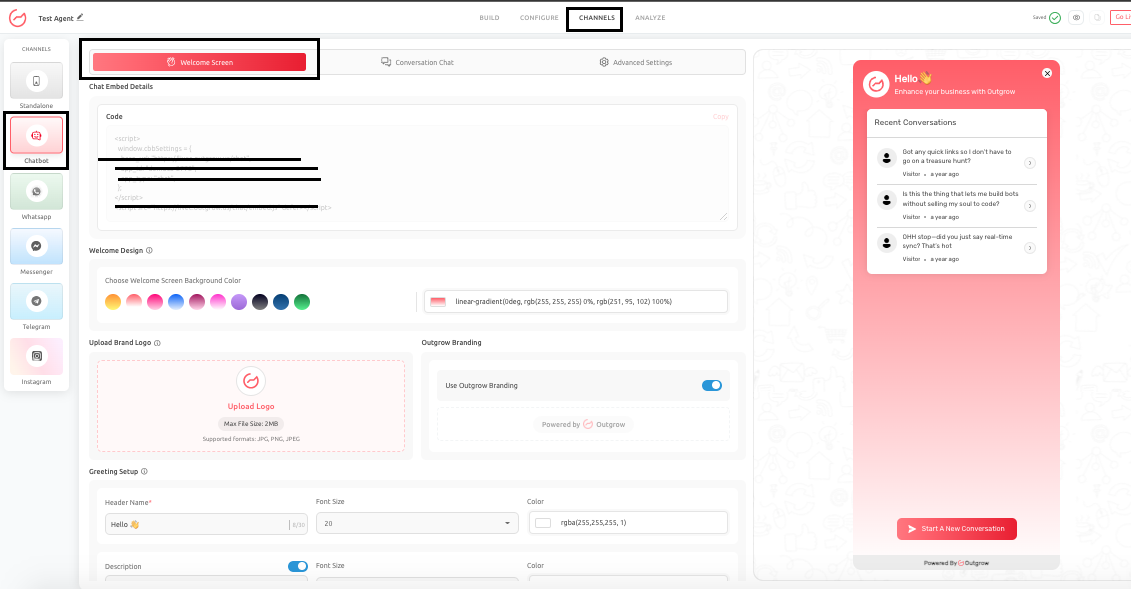Click visitor avatar on real-time sync conversation

coord(886,243)
